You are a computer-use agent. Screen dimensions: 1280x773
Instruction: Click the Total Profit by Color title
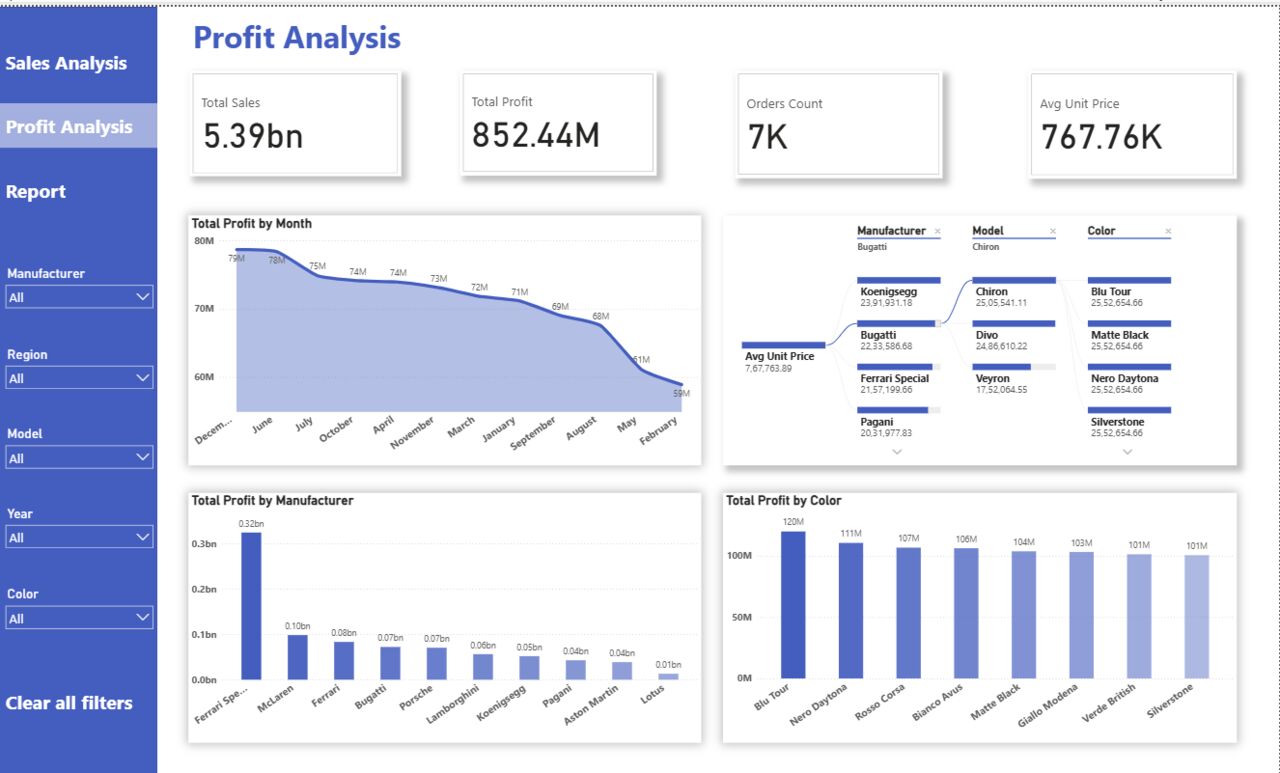point(784,500)
